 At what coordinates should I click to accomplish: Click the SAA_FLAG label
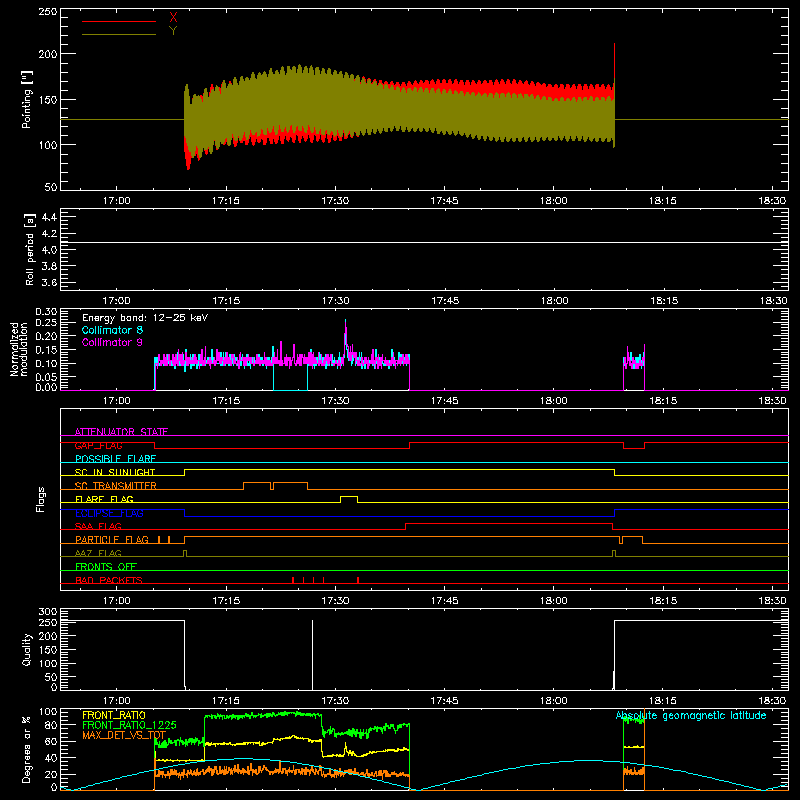98,526
